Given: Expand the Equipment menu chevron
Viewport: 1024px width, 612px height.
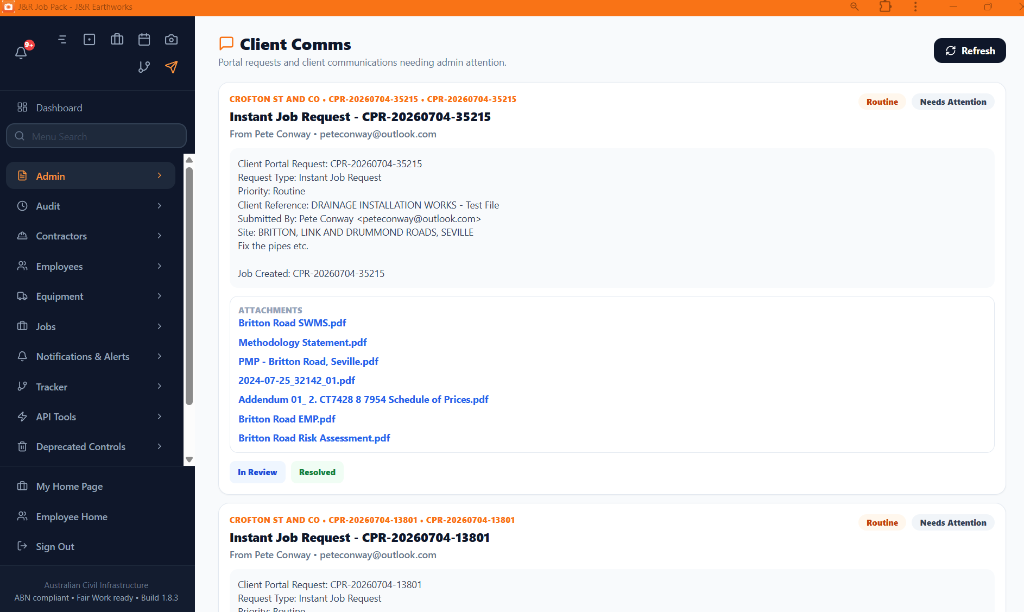Looking at the screenshot, I should point(159,296).
